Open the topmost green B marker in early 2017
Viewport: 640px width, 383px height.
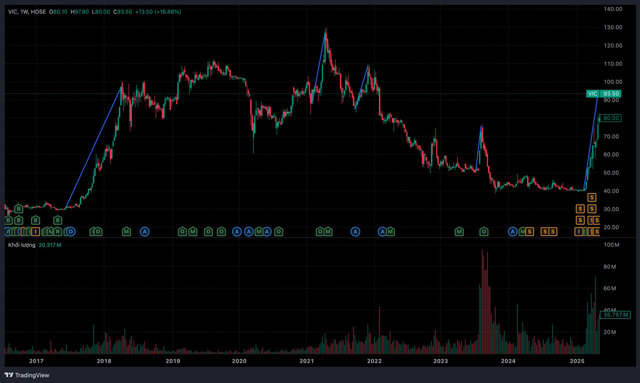18,209
